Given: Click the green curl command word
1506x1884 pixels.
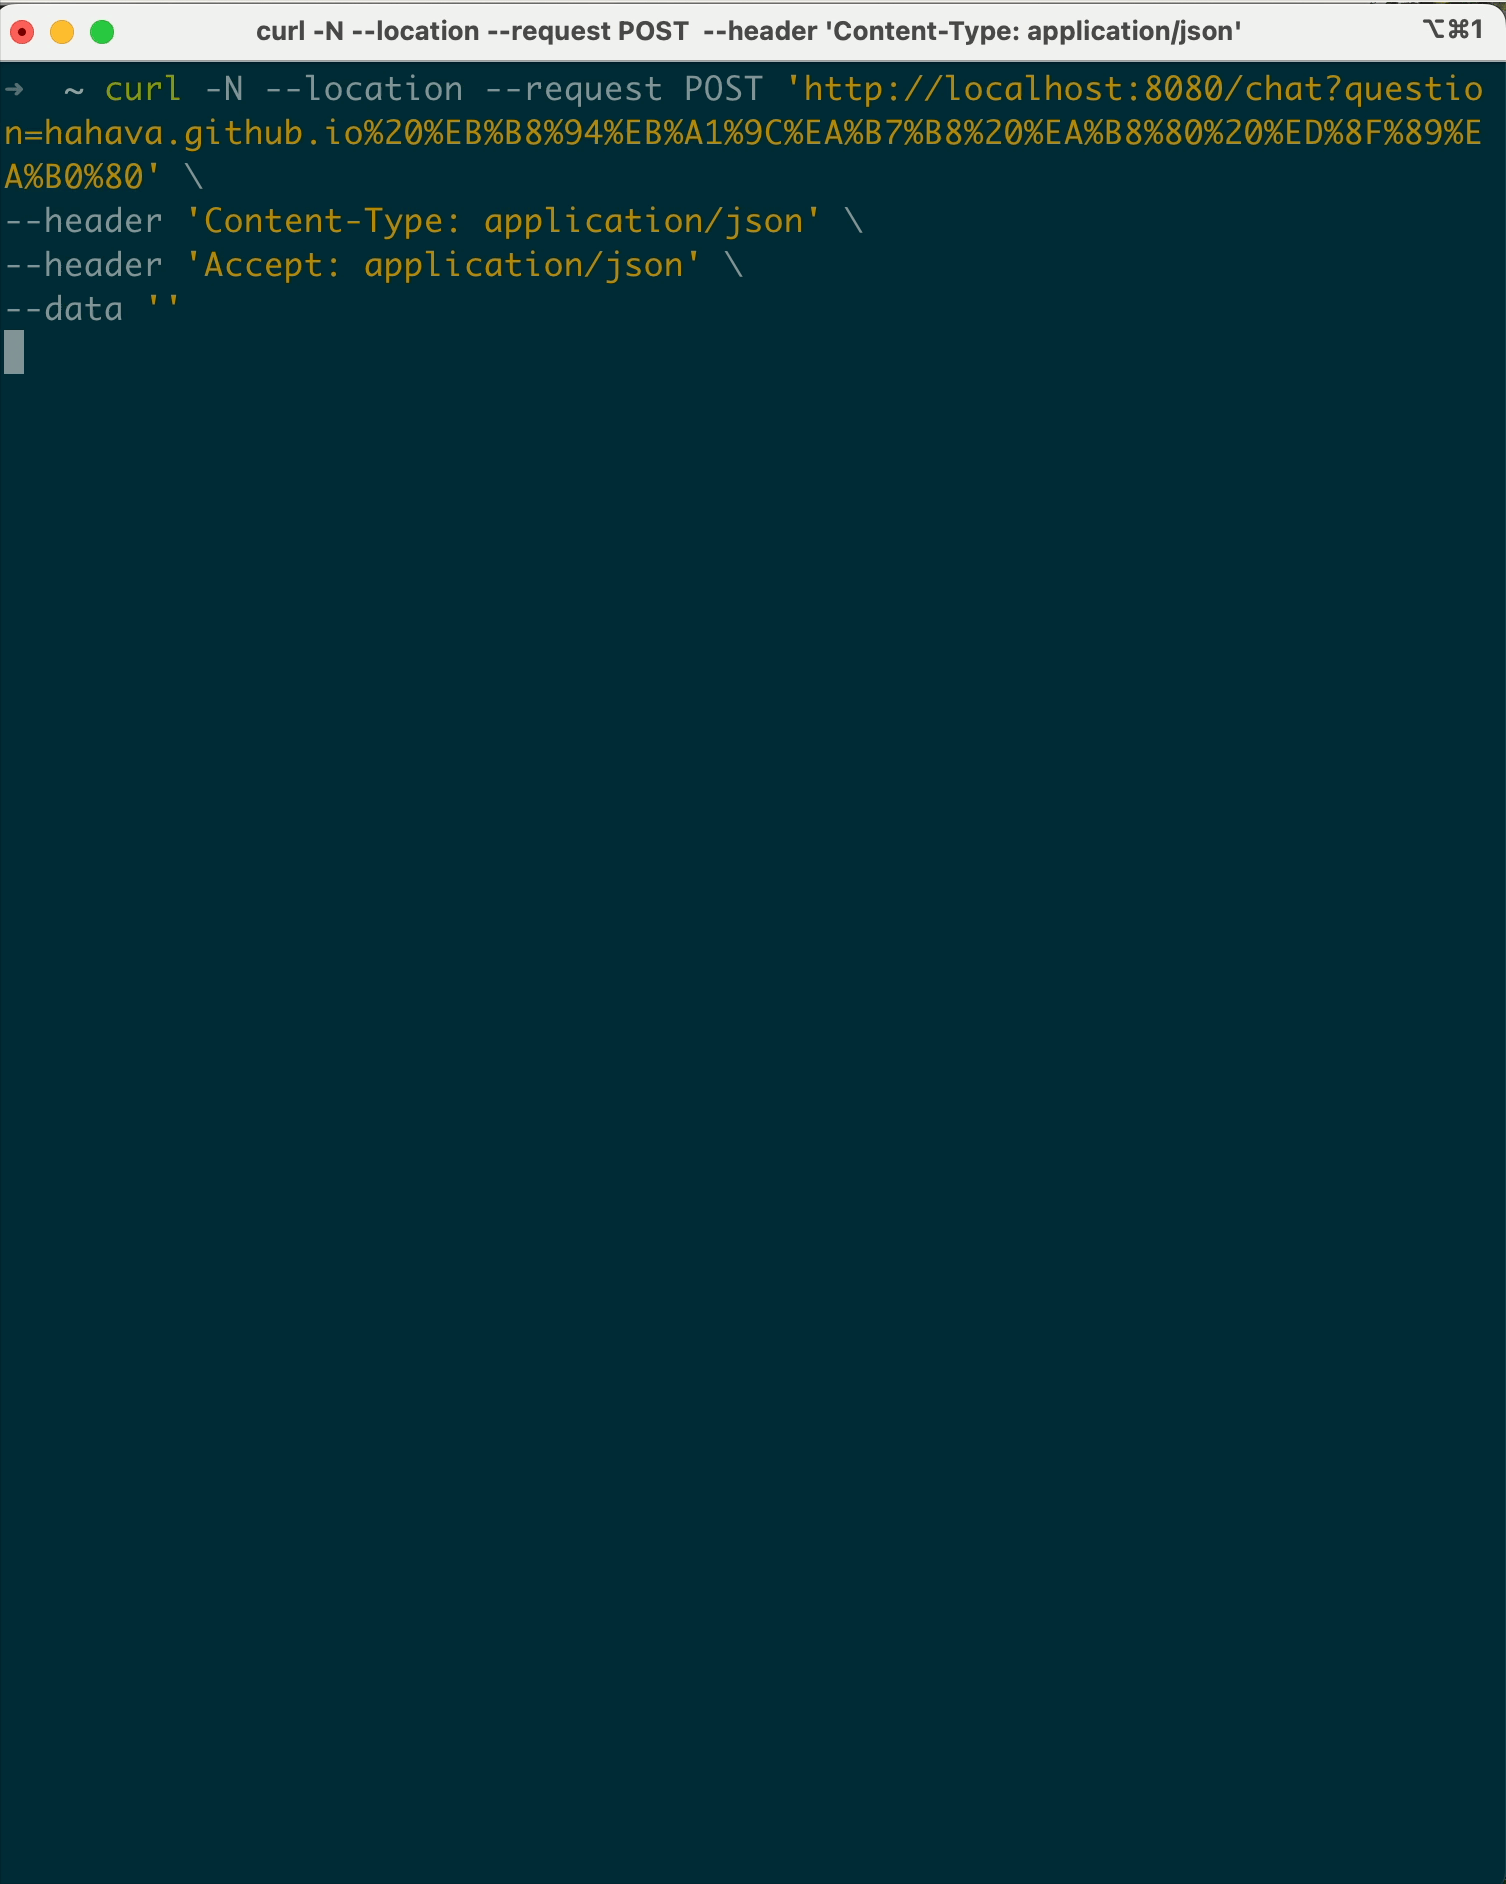Looking at the screenshot, I should pyautogui.click(x=143, y=89).
